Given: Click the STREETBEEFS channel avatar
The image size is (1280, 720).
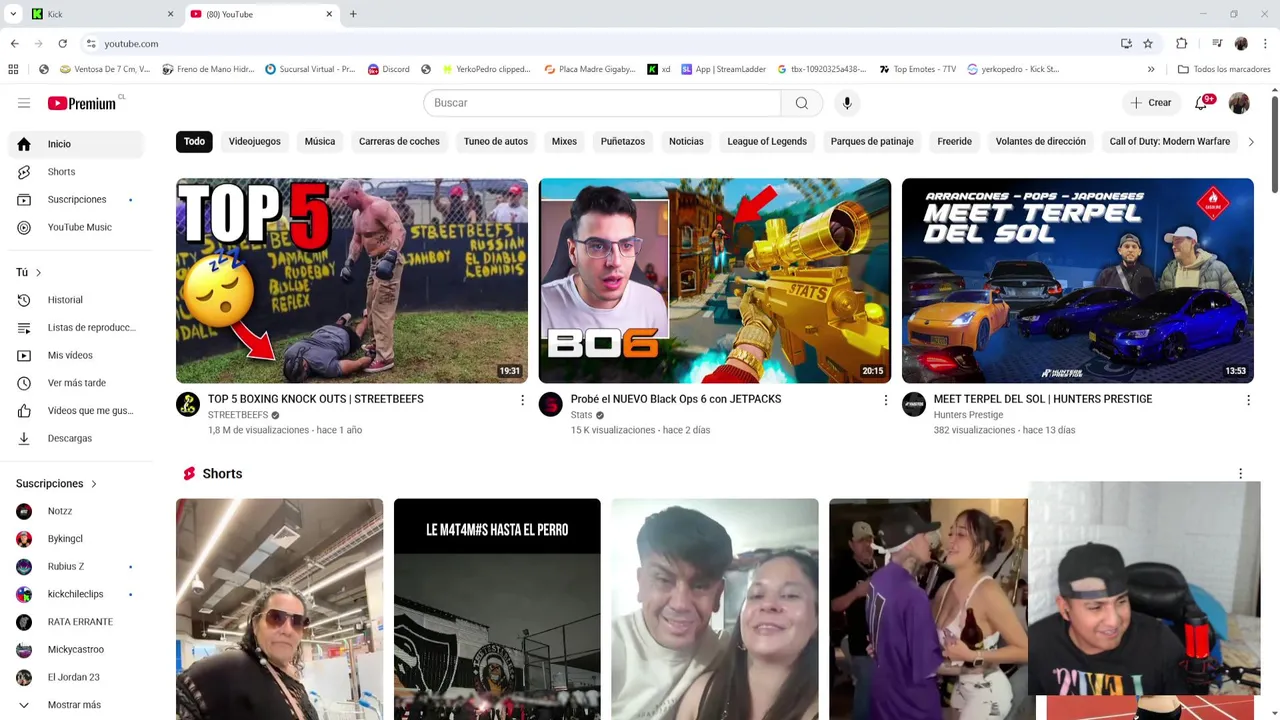Looking at the screenshot, I should click(x=188, y=404).
